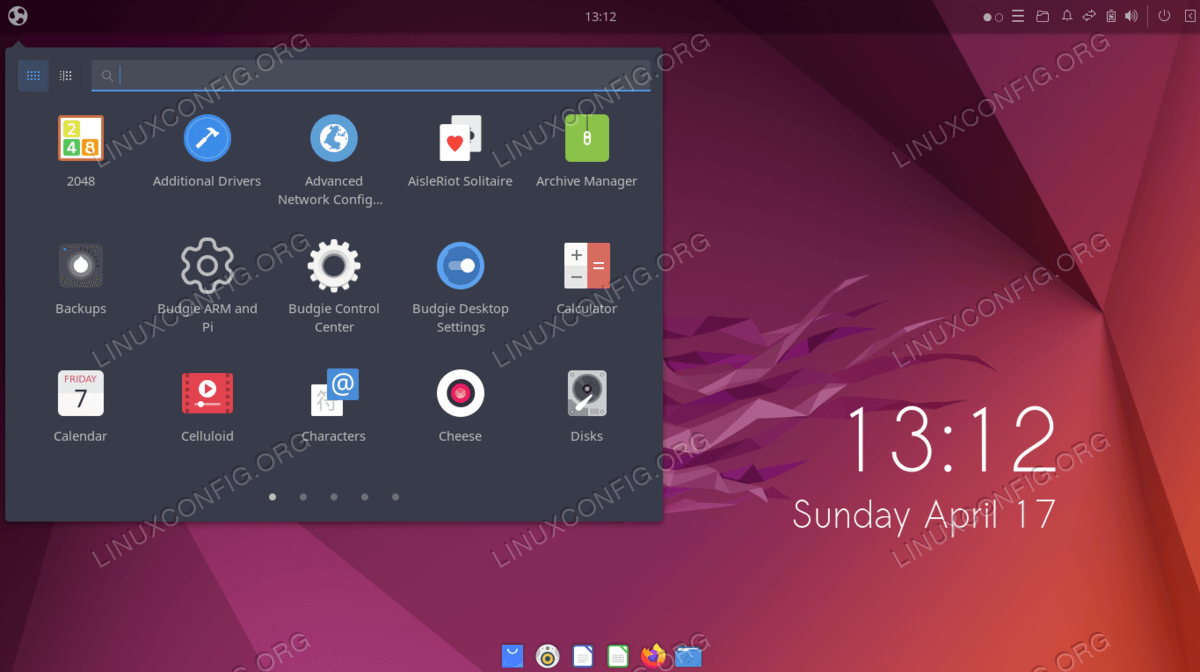Launch Additional Drivers
The height and width of the screenshot is (672, 1200).
coord(207,151)
